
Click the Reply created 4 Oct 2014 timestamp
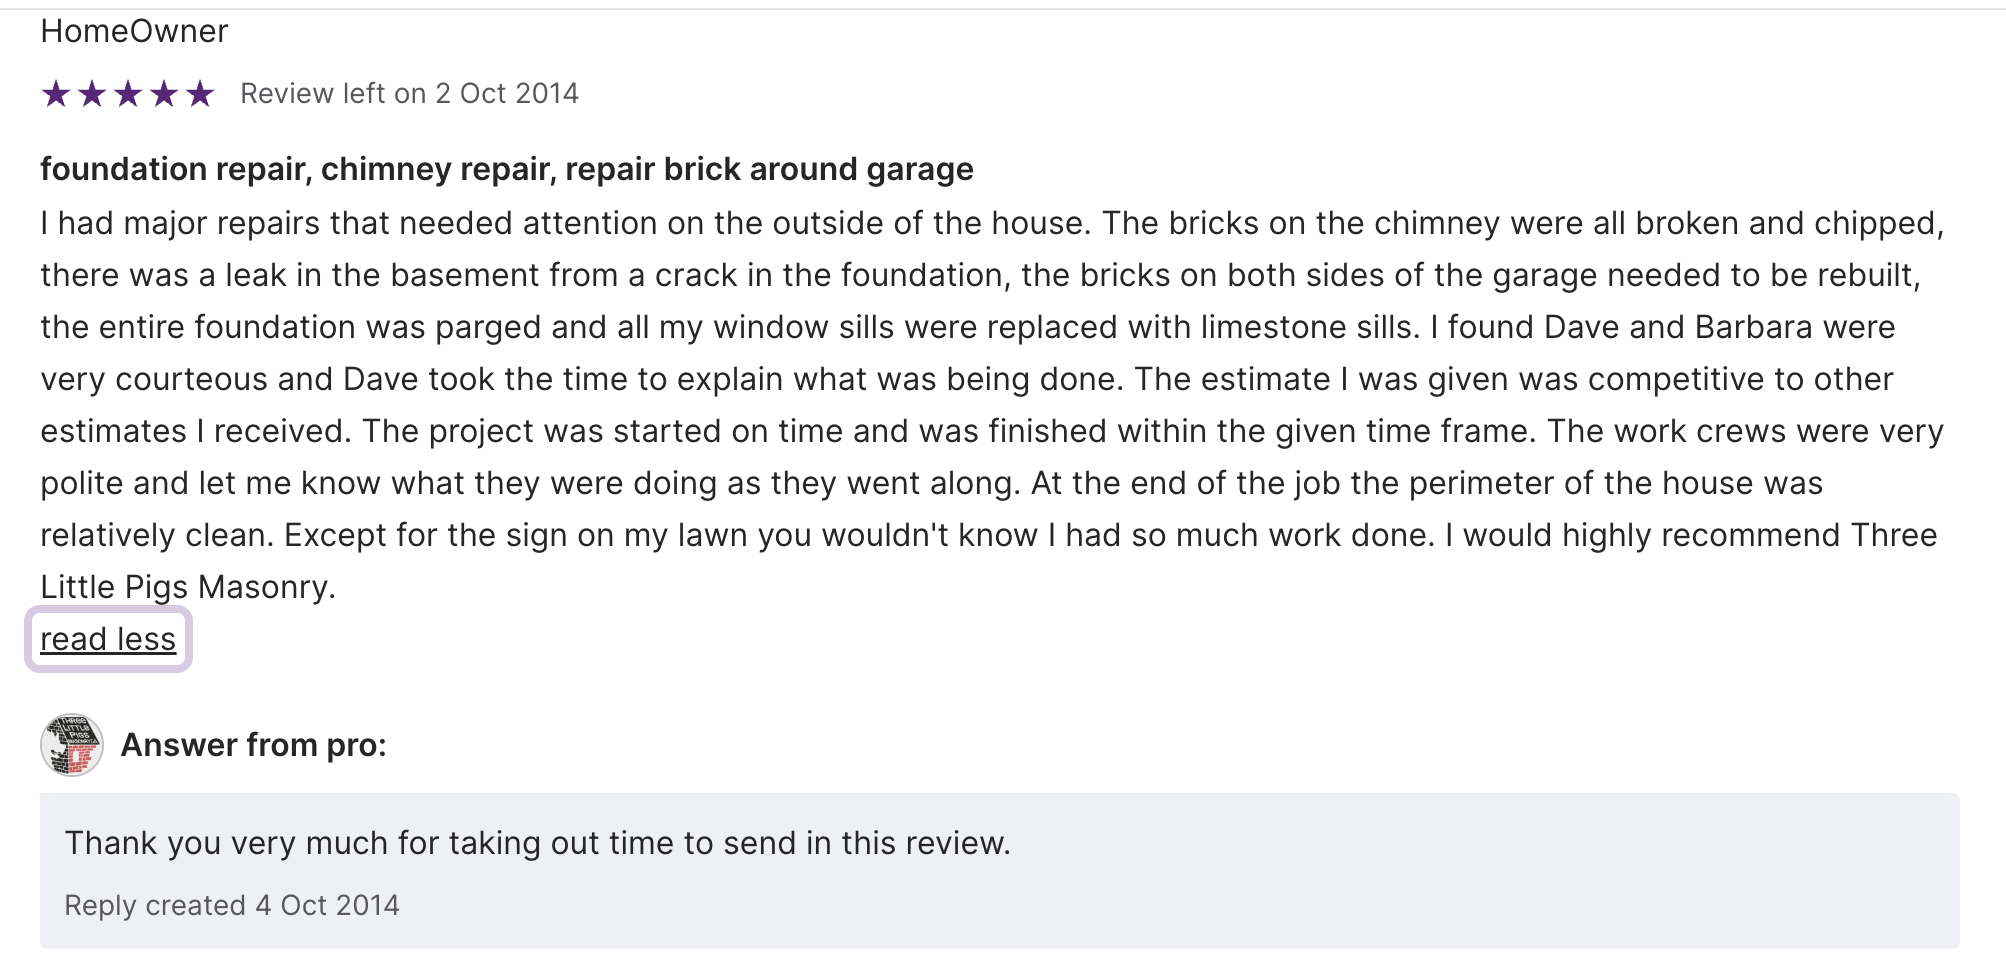[x=232, y=905]
